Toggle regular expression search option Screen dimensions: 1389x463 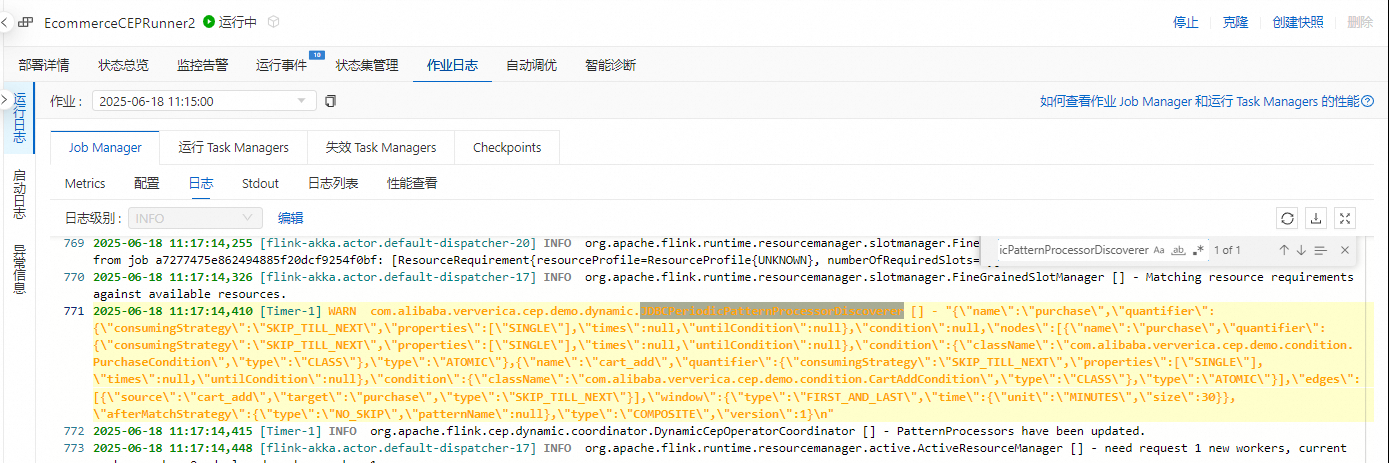pyautogui.click(x=1197, y=250)
